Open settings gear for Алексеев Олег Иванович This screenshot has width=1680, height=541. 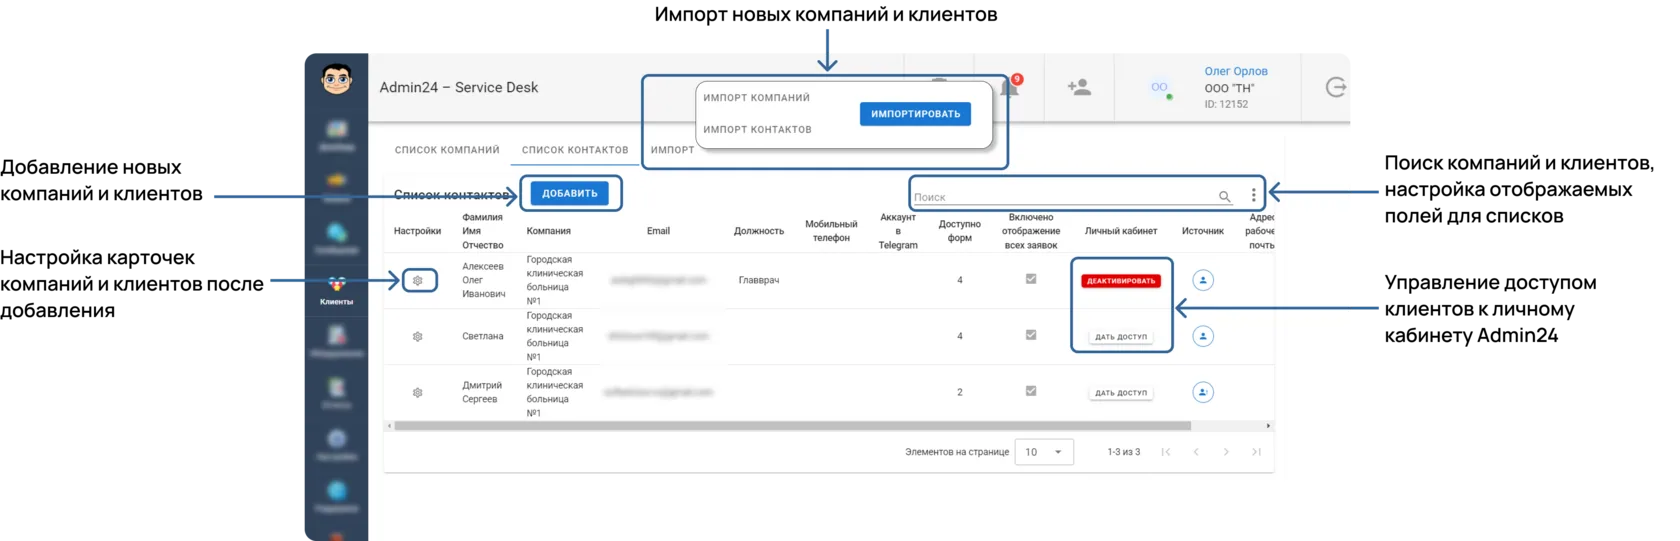418,280
